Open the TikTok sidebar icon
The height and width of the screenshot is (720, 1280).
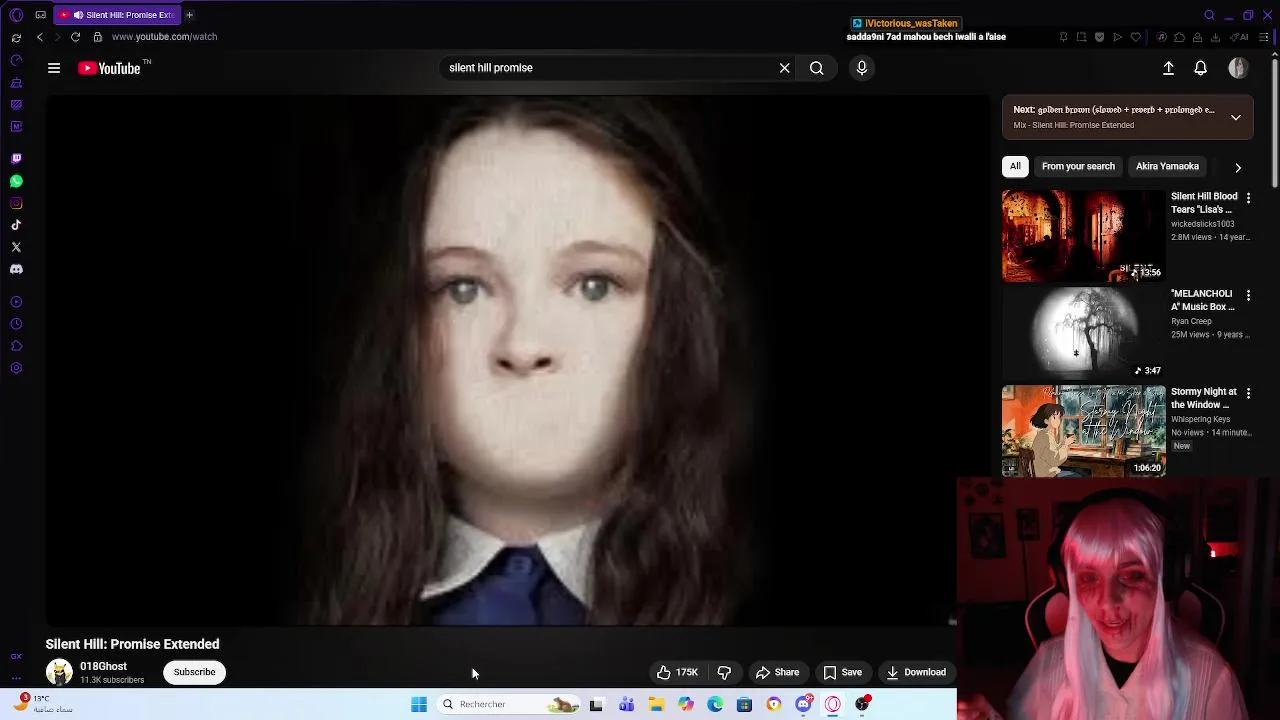pos(16,225)
